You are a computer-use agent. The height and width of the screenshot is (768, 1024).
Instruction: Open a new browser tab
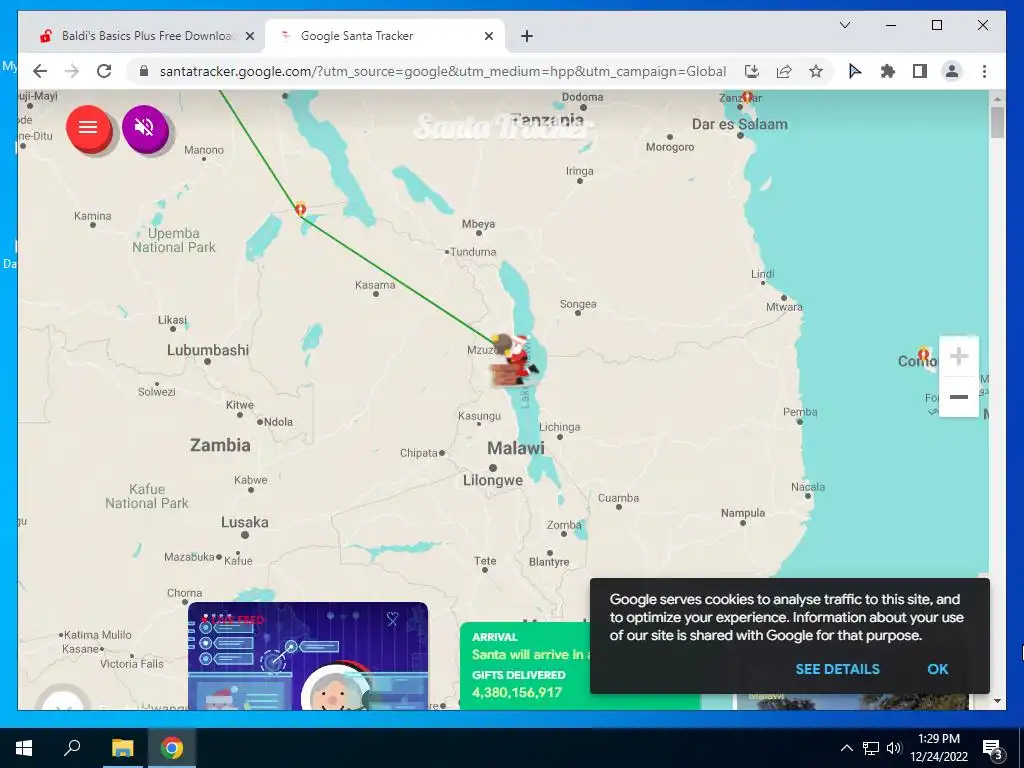click(x=527, y=37)
